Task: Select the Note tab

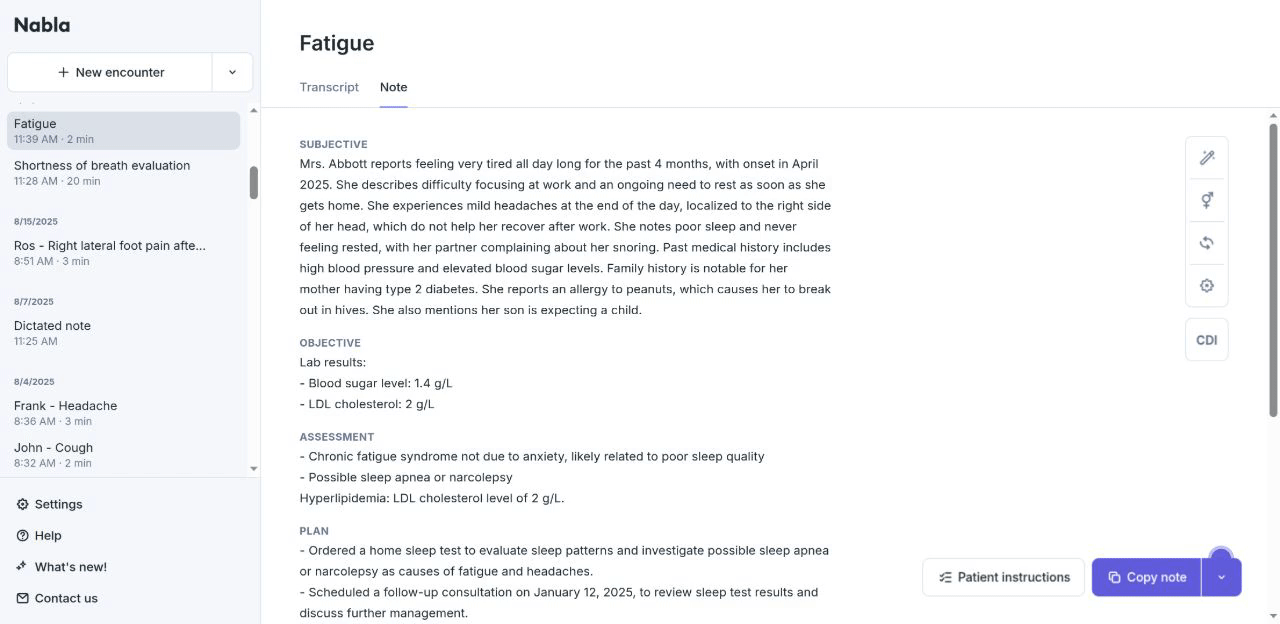Action: coord(393,87)
